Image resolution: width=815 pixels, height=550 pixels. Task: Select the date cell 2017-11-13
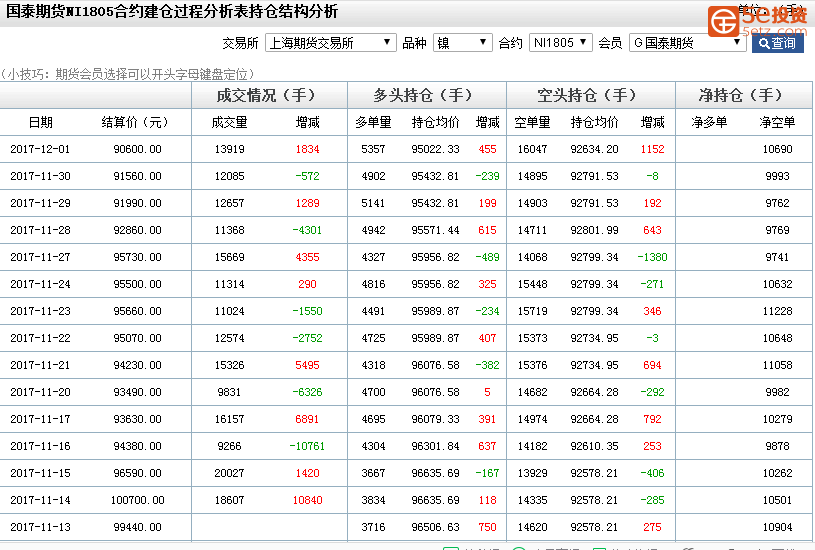coord(40,528)
